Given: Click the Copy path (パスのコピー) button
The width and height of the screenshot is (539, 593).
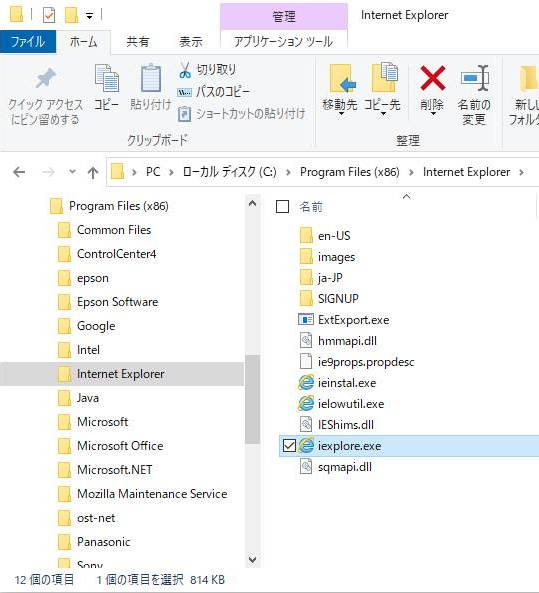Looking at the screenshot, I should 213,92.
